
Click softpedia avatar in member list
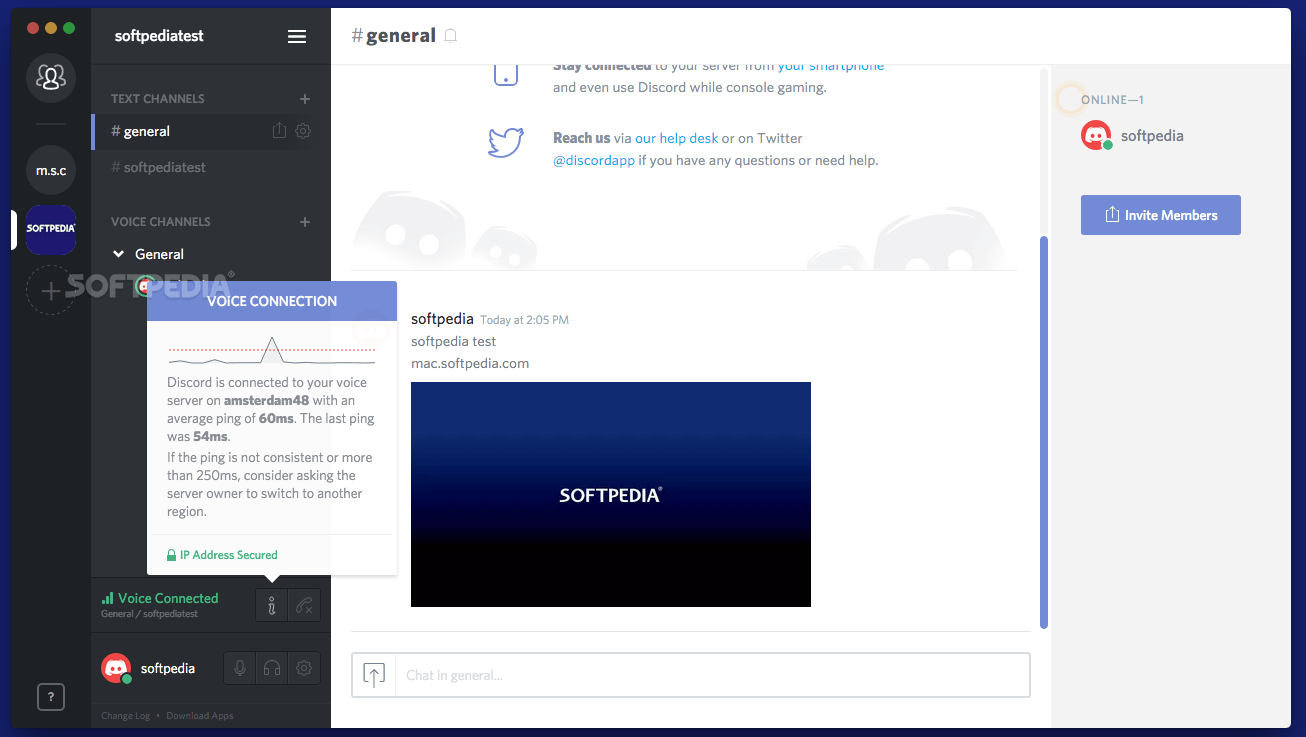point(1097,136)
